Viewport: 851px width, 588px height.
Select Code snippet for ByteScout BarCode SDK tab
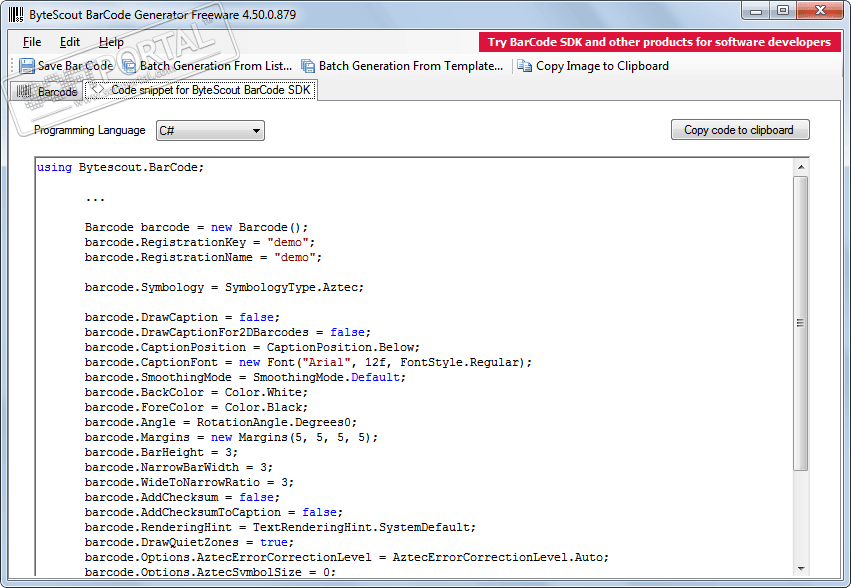[x=201, y=90]
